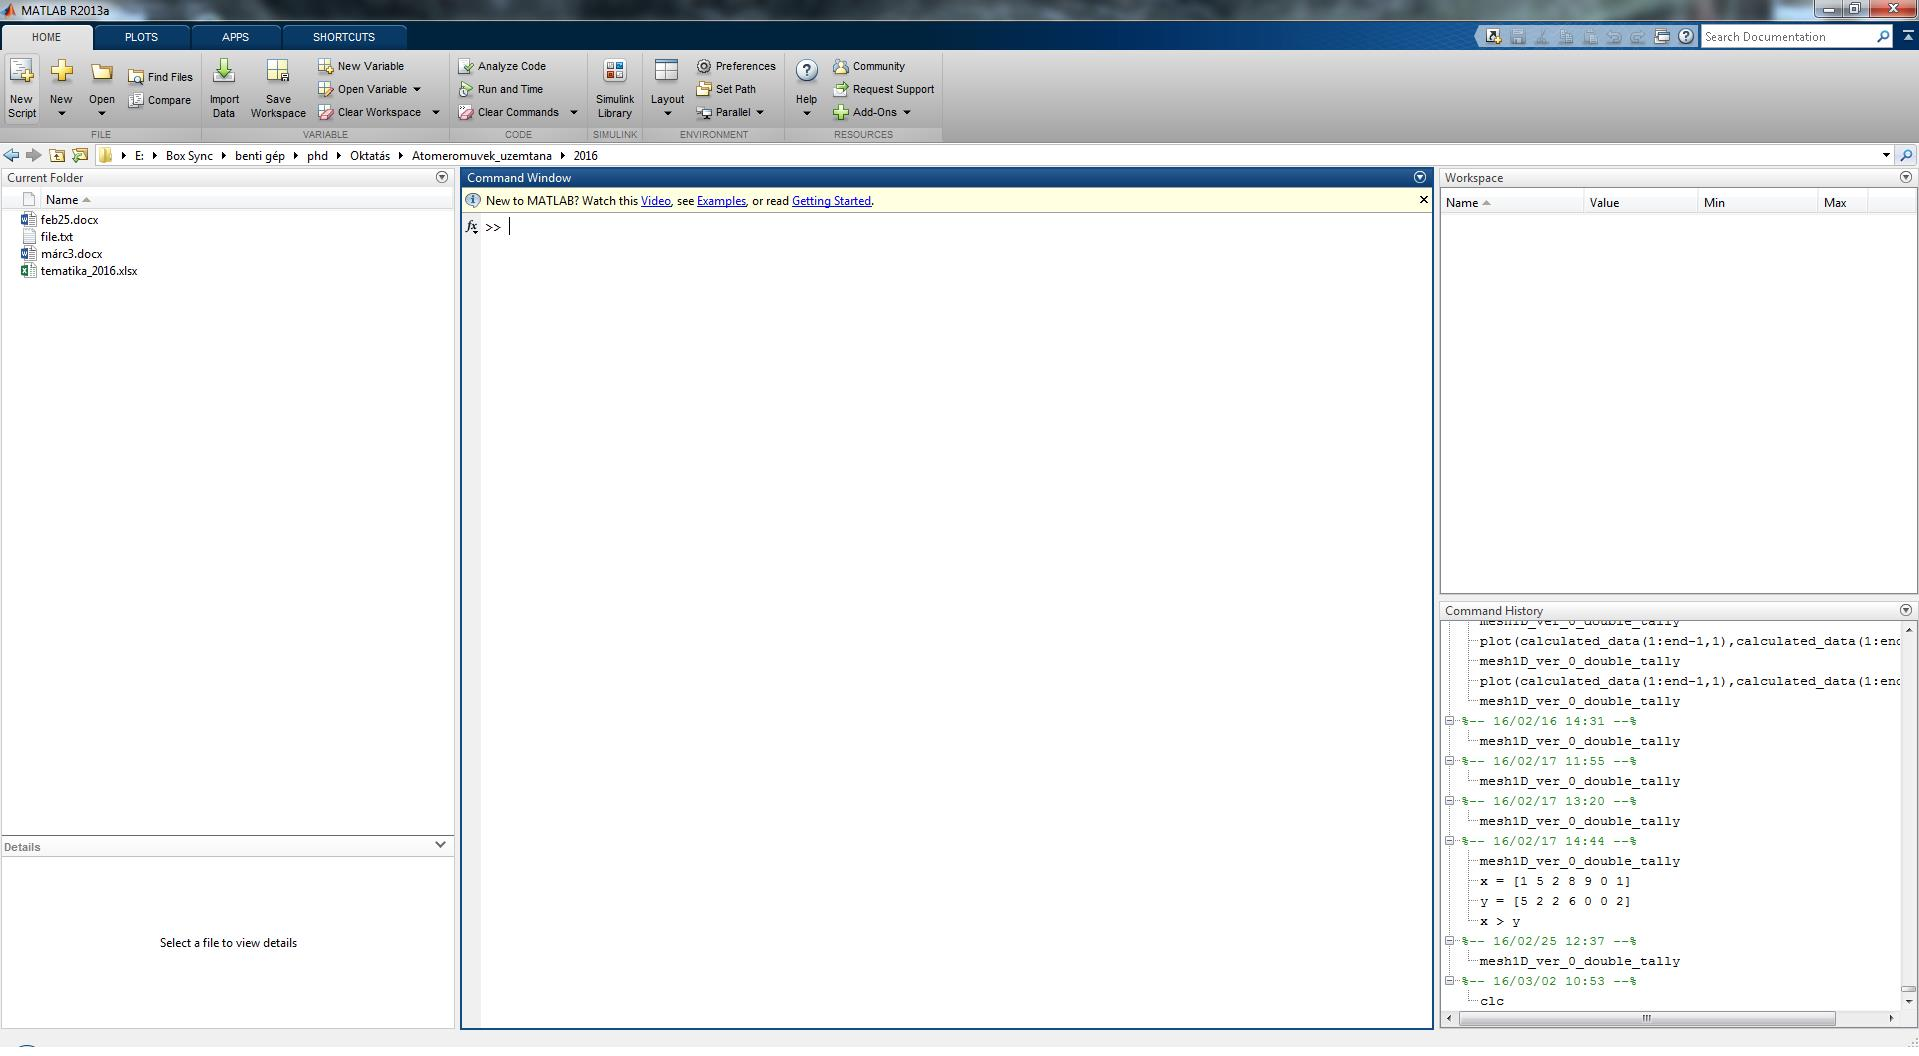The height and width of the screenshot is (1056, 1919).
Task: Switch to the PLOTS tab
Action: click(141, 37)
